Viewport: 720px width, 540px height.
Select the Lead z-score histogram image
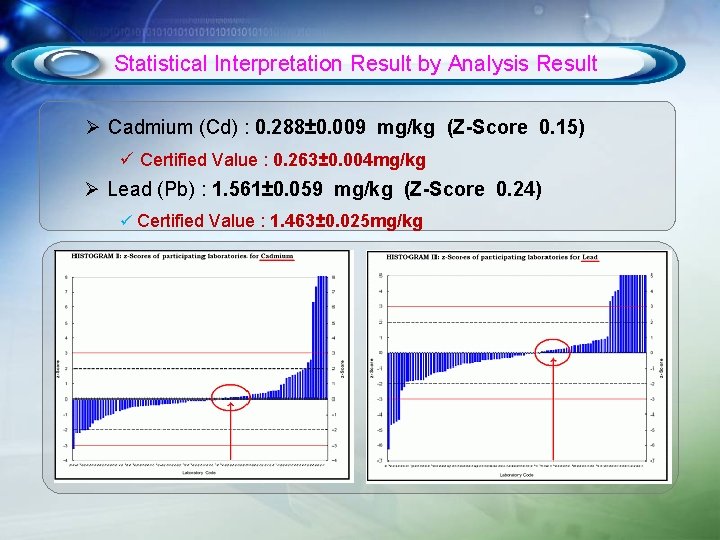(x=518, y=366)
